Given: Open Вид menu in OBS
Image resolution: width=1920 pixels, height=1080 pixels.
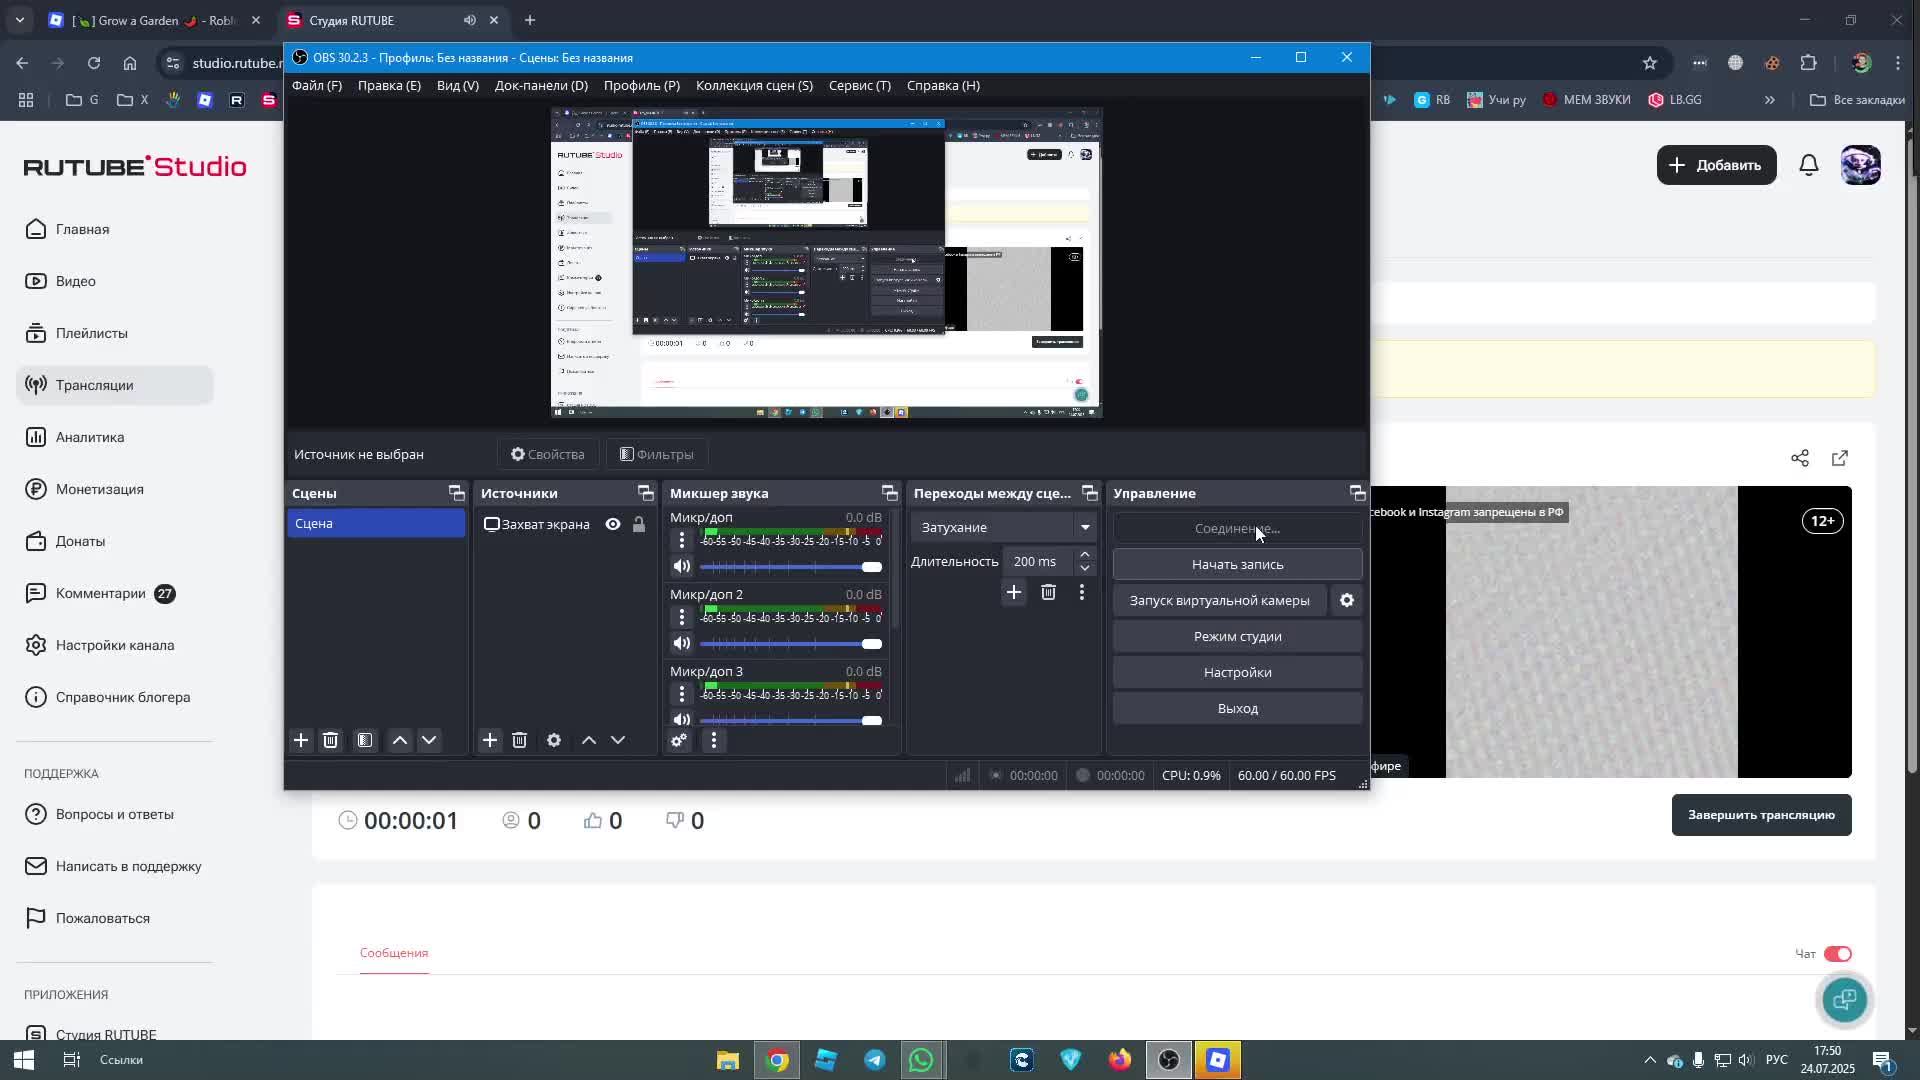Looking at the screenshot, I should click(x=458, y=85).
